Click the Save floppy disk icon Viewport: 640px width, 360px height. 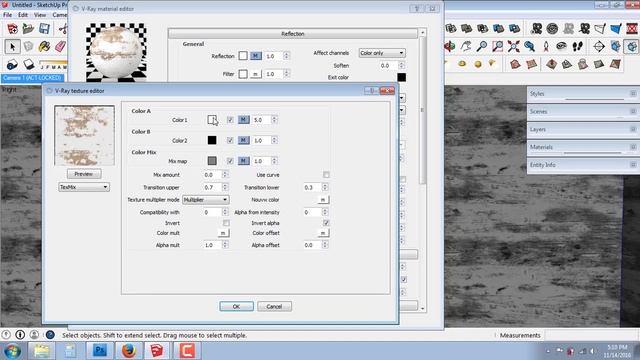(x=44, y=29)
